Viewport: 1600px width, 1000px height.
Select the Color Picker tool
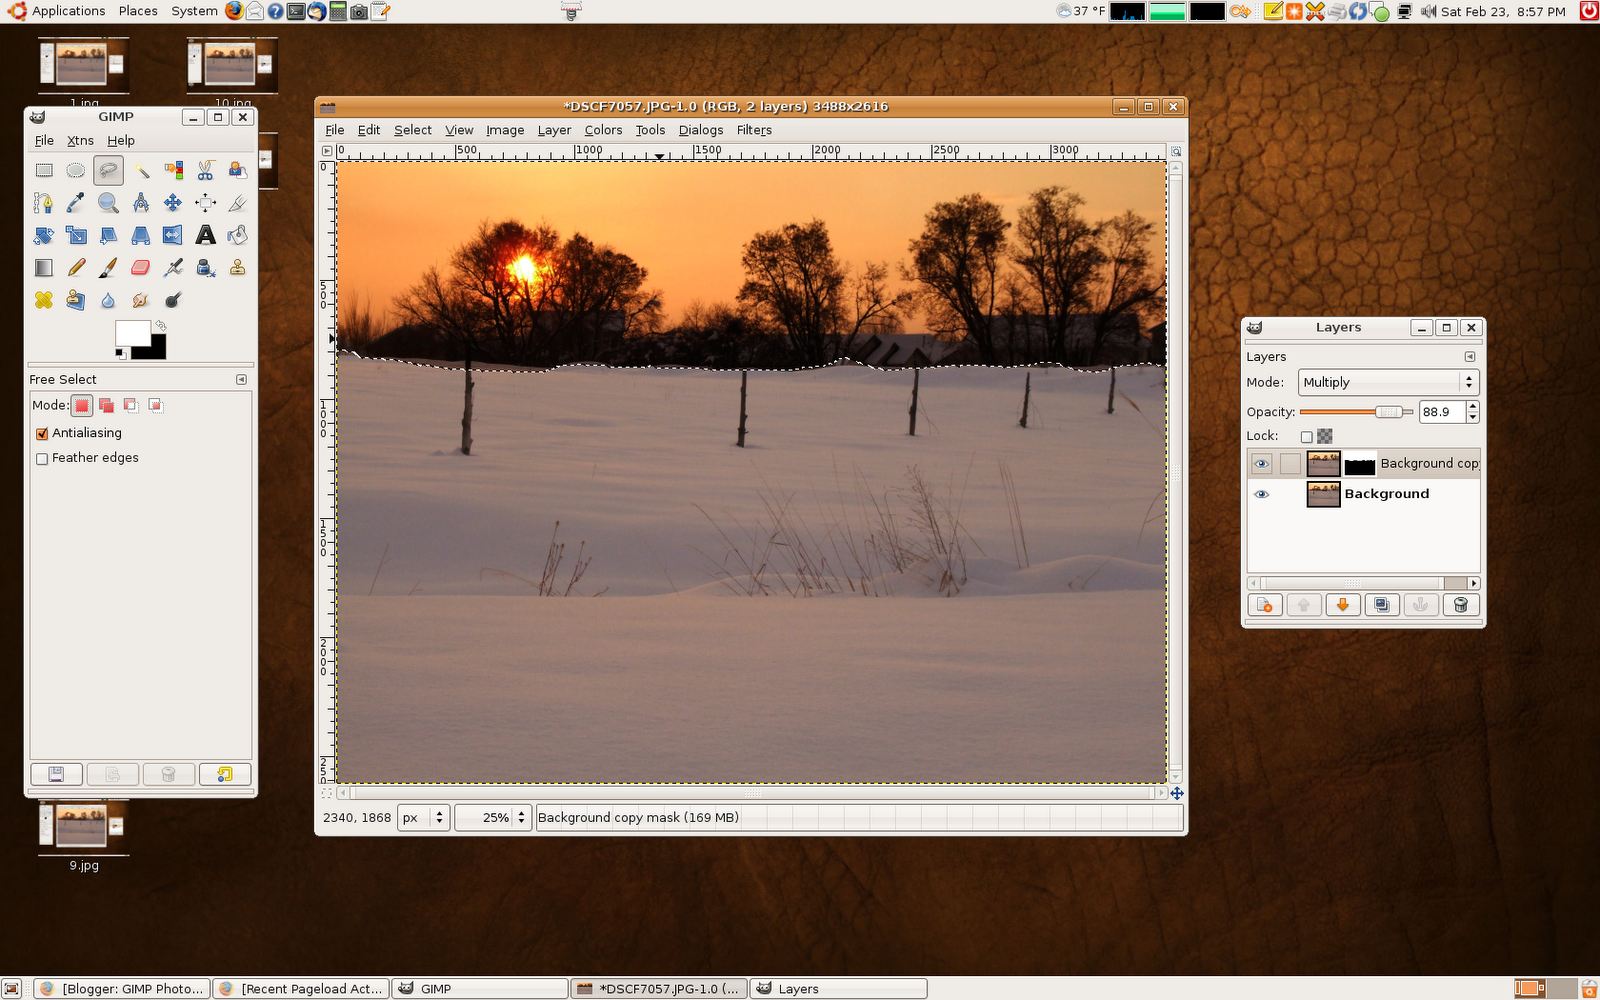pos(76,203)
